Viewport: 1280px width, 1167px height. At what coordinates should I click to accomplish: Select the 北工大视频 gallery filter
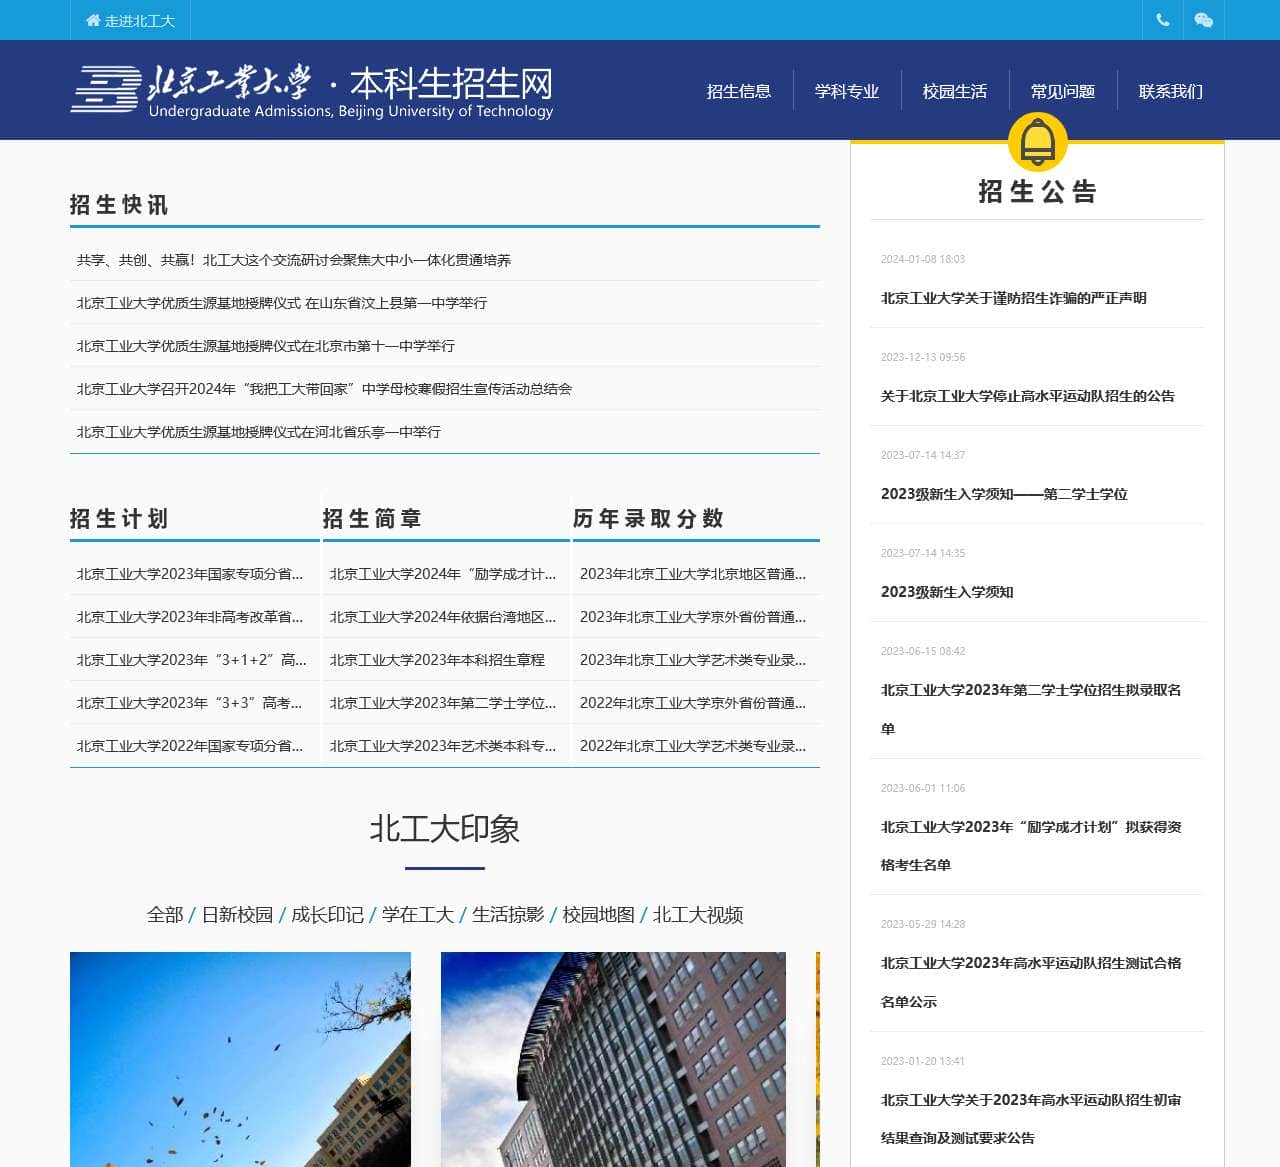tap(698, 915)
